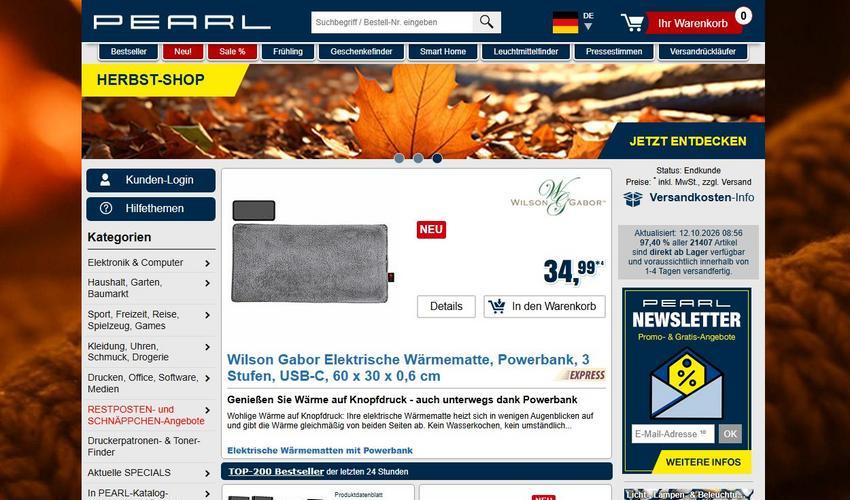Open the Geschenkefinder menu tab
The height and width of the screenshot is (500, 850).
361,52
